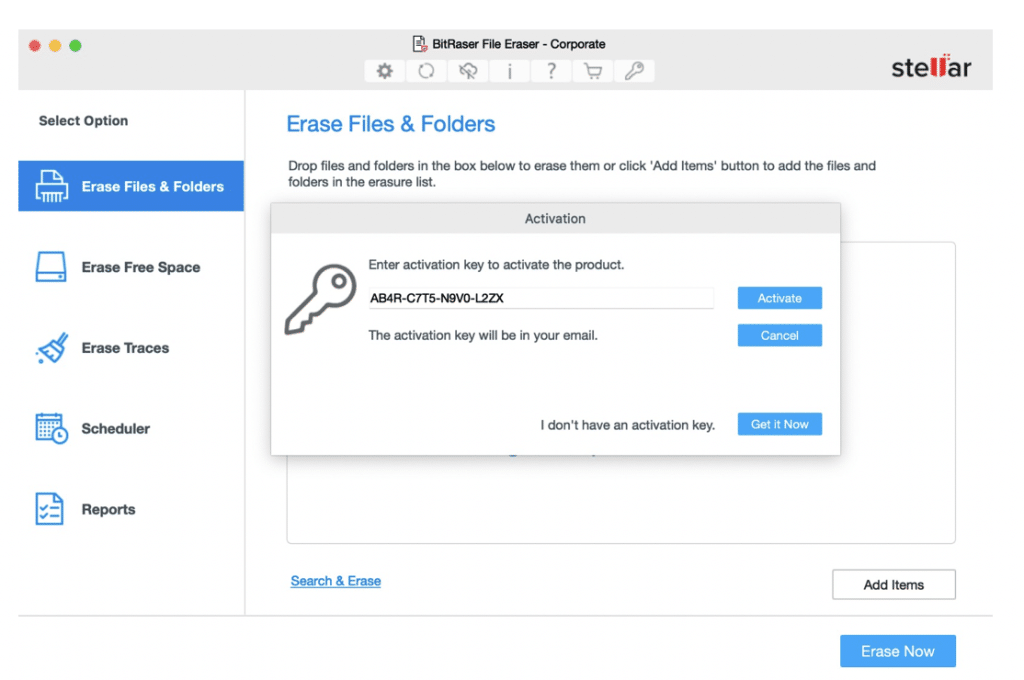
Task: Select Erase Files & Folders option
Action: [131, 186]
